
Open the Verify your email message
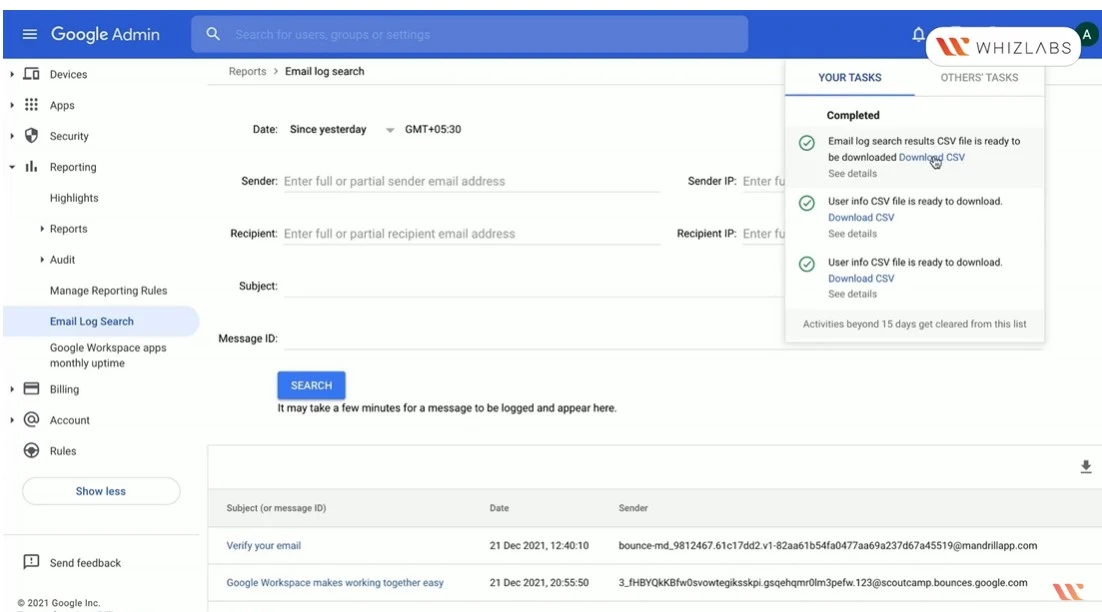264,545
